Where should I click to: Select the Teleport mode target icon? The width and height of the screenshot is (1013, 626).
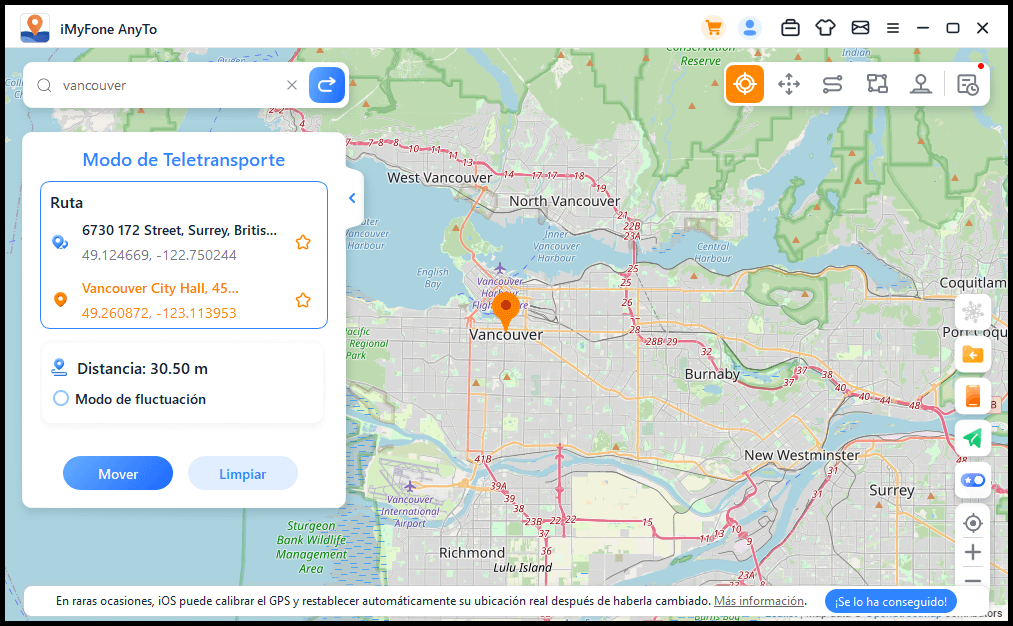(x=745, y=85)
